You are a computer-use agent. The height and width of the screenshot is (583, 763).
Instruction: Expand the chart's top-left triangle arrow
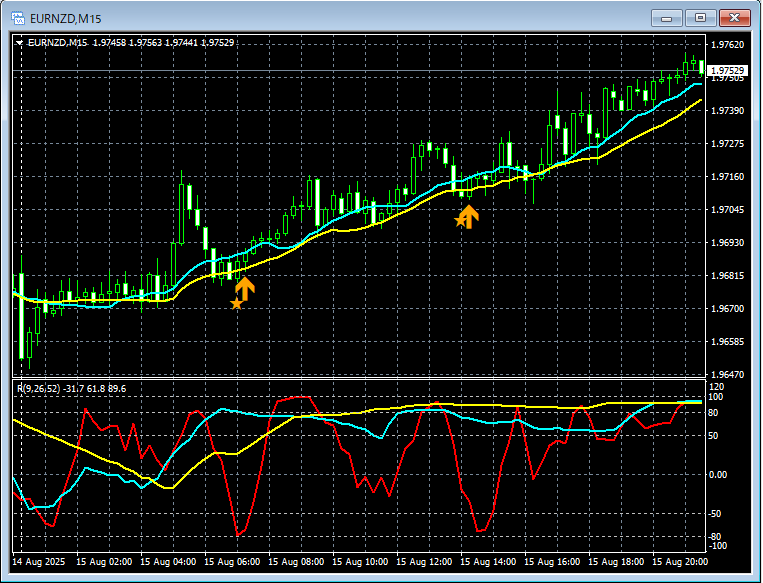19,43
